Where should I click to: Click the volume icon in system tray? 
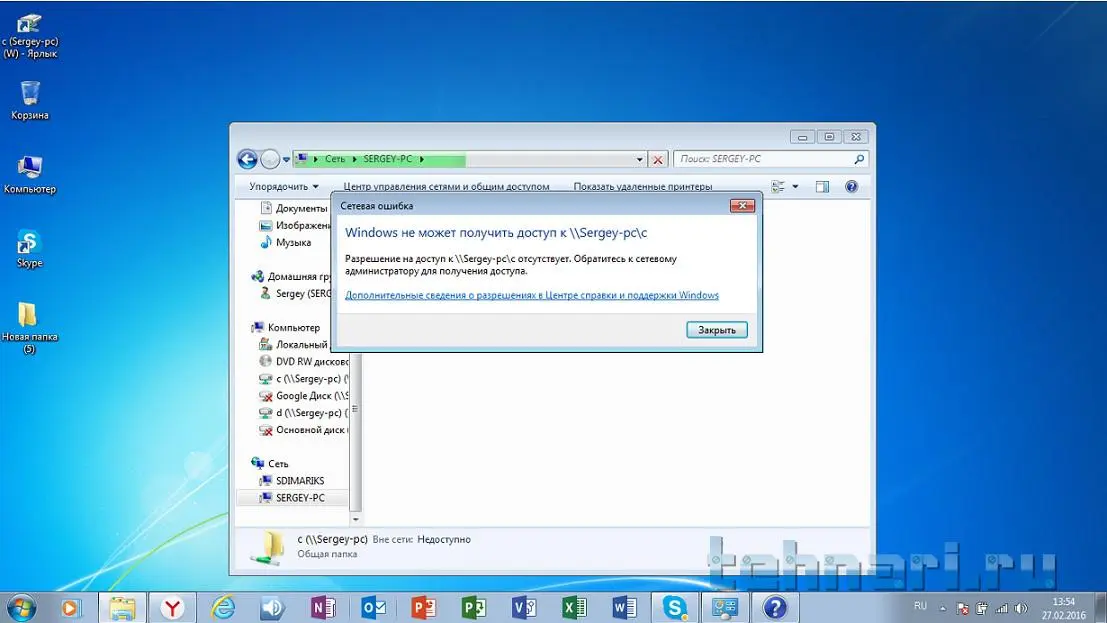(x=1021, y=607)
